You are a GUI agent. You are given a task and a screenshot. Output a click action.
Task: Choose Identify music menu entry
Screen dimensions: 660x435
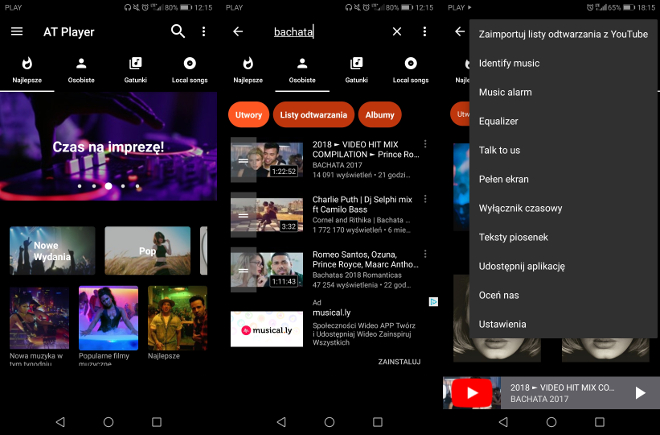point(509,63)
